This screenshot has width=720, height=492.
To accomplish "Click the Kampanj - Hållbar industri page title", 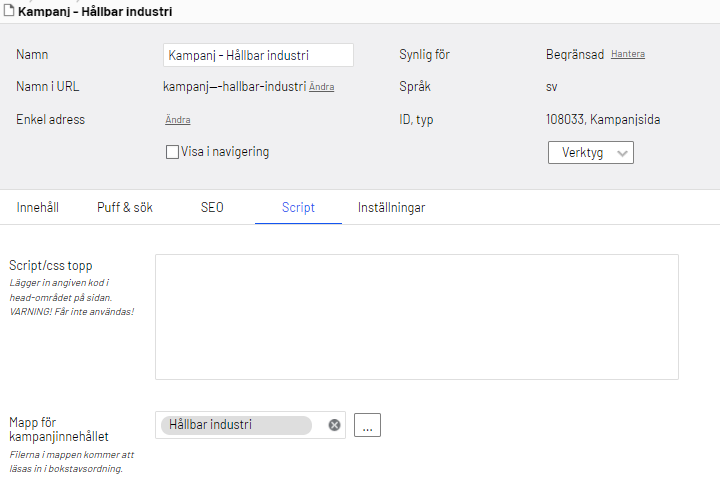I will [95, 12].
